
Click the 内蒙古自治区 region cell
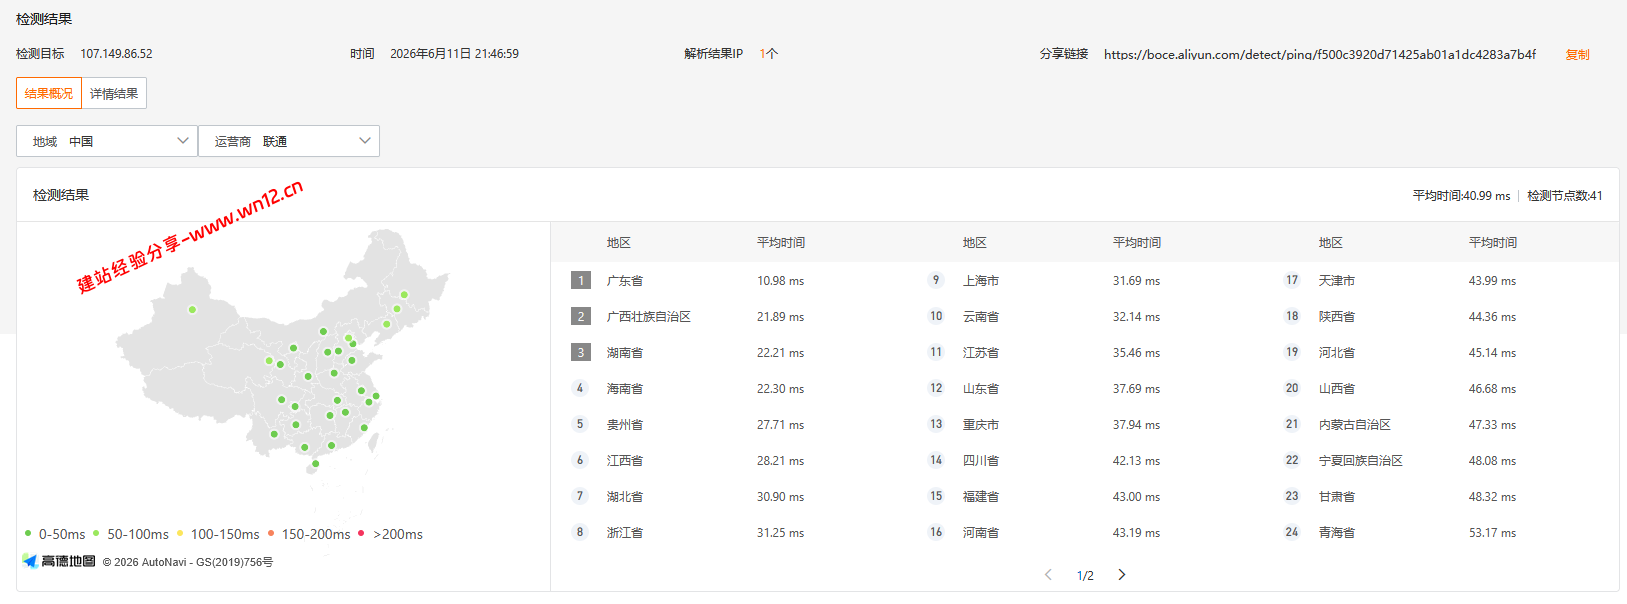1355,425
